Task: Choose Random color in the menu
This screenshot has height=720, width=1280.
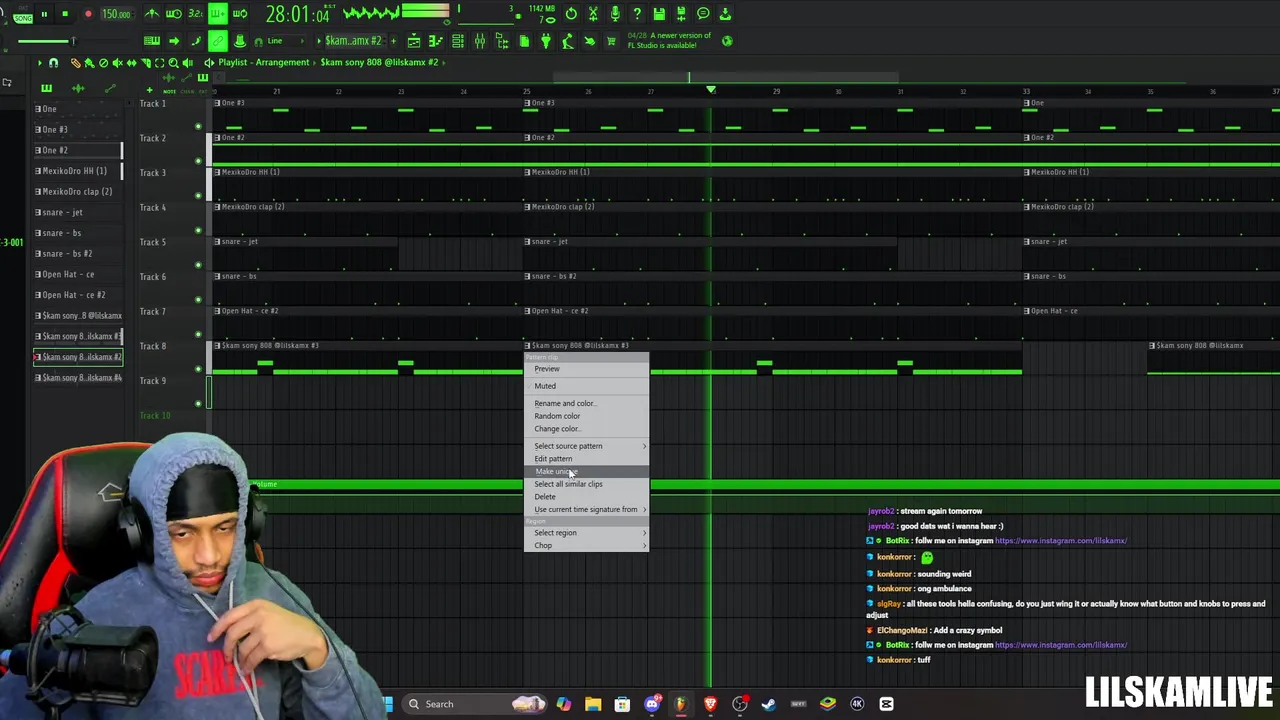Action: tap(587, 416)
